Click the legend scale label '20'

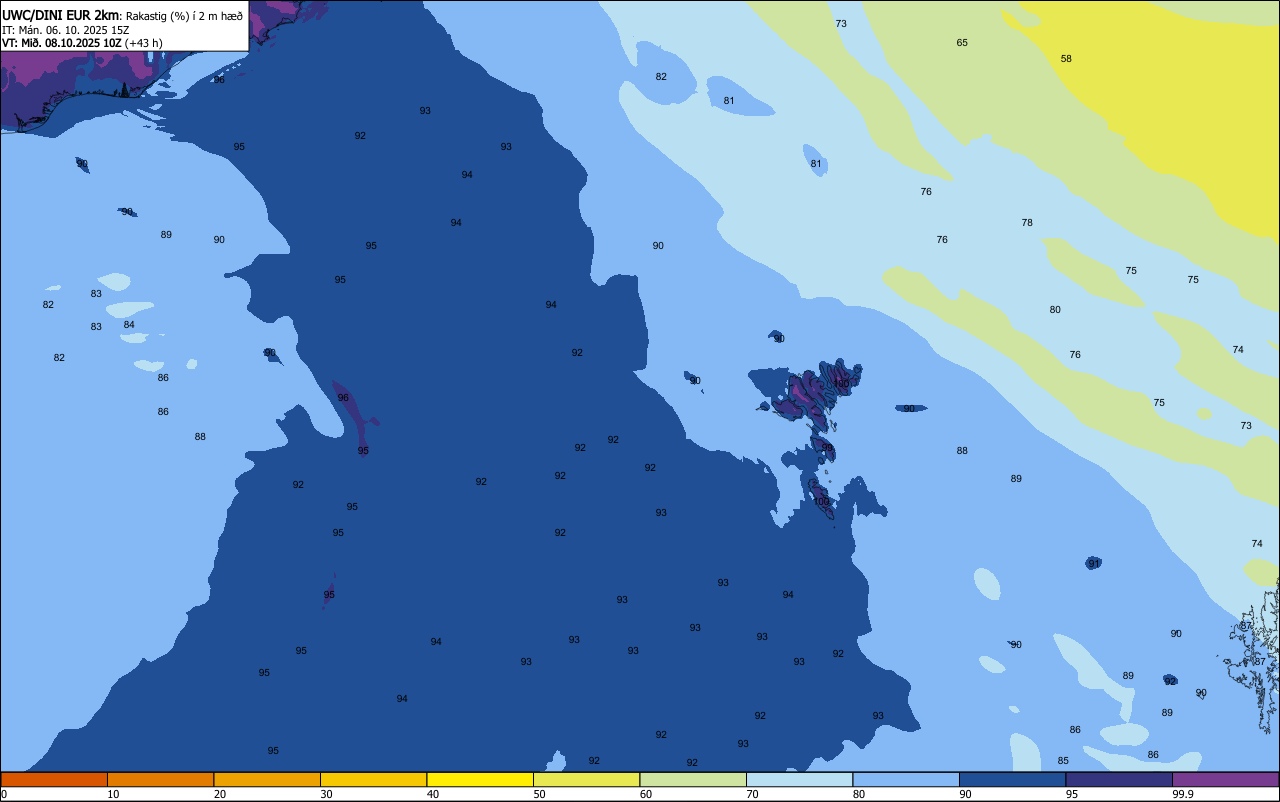click(x=220, y=794)
